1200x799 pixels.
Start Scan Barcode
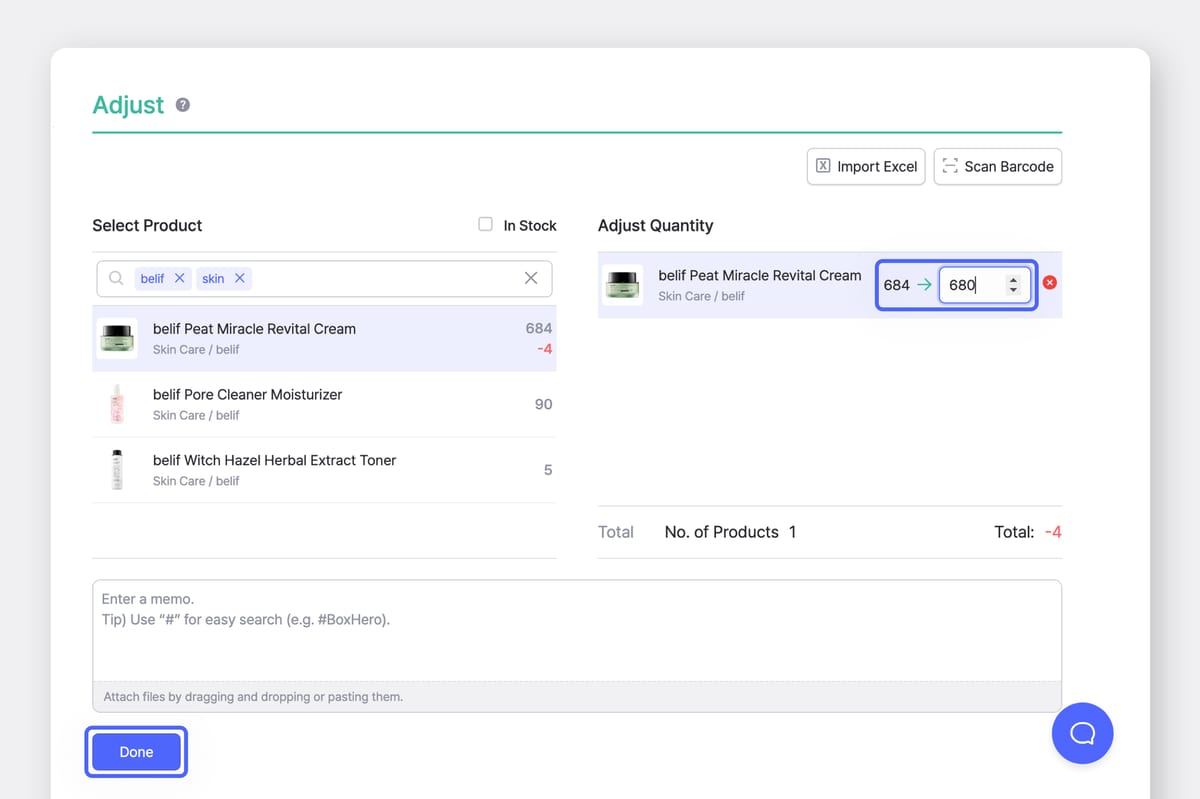point(997,166)
